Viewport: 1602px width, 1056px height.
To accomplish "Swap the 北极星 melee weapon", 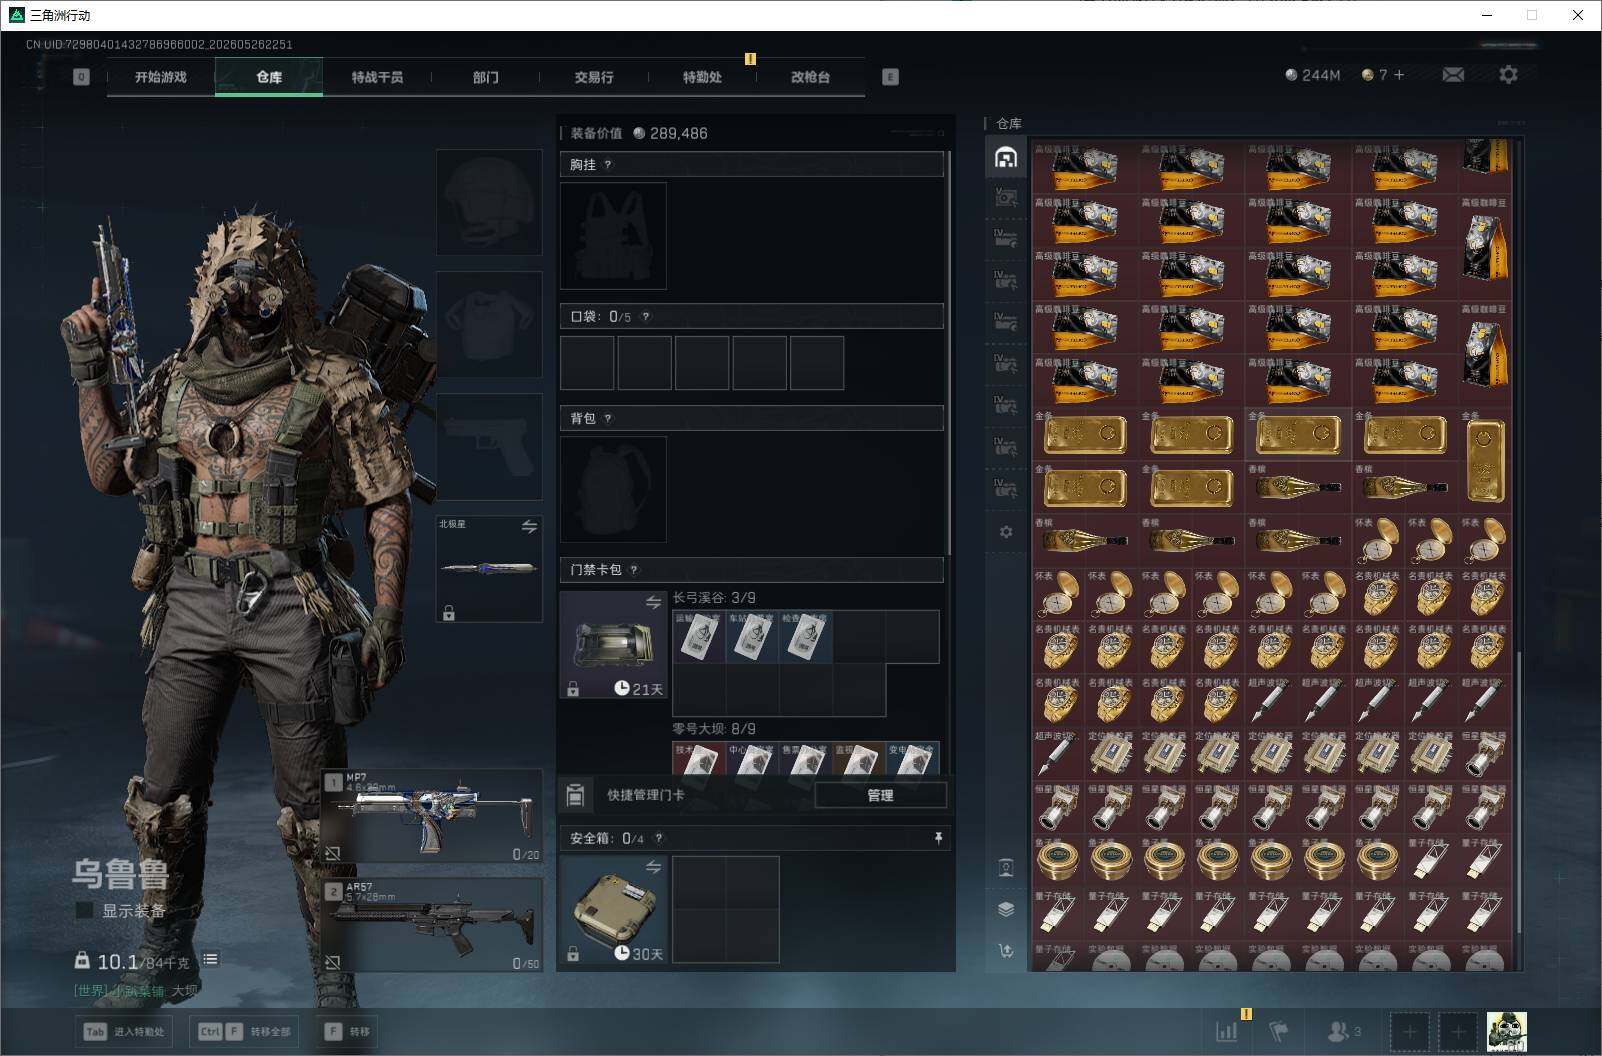I will point(529,526).
